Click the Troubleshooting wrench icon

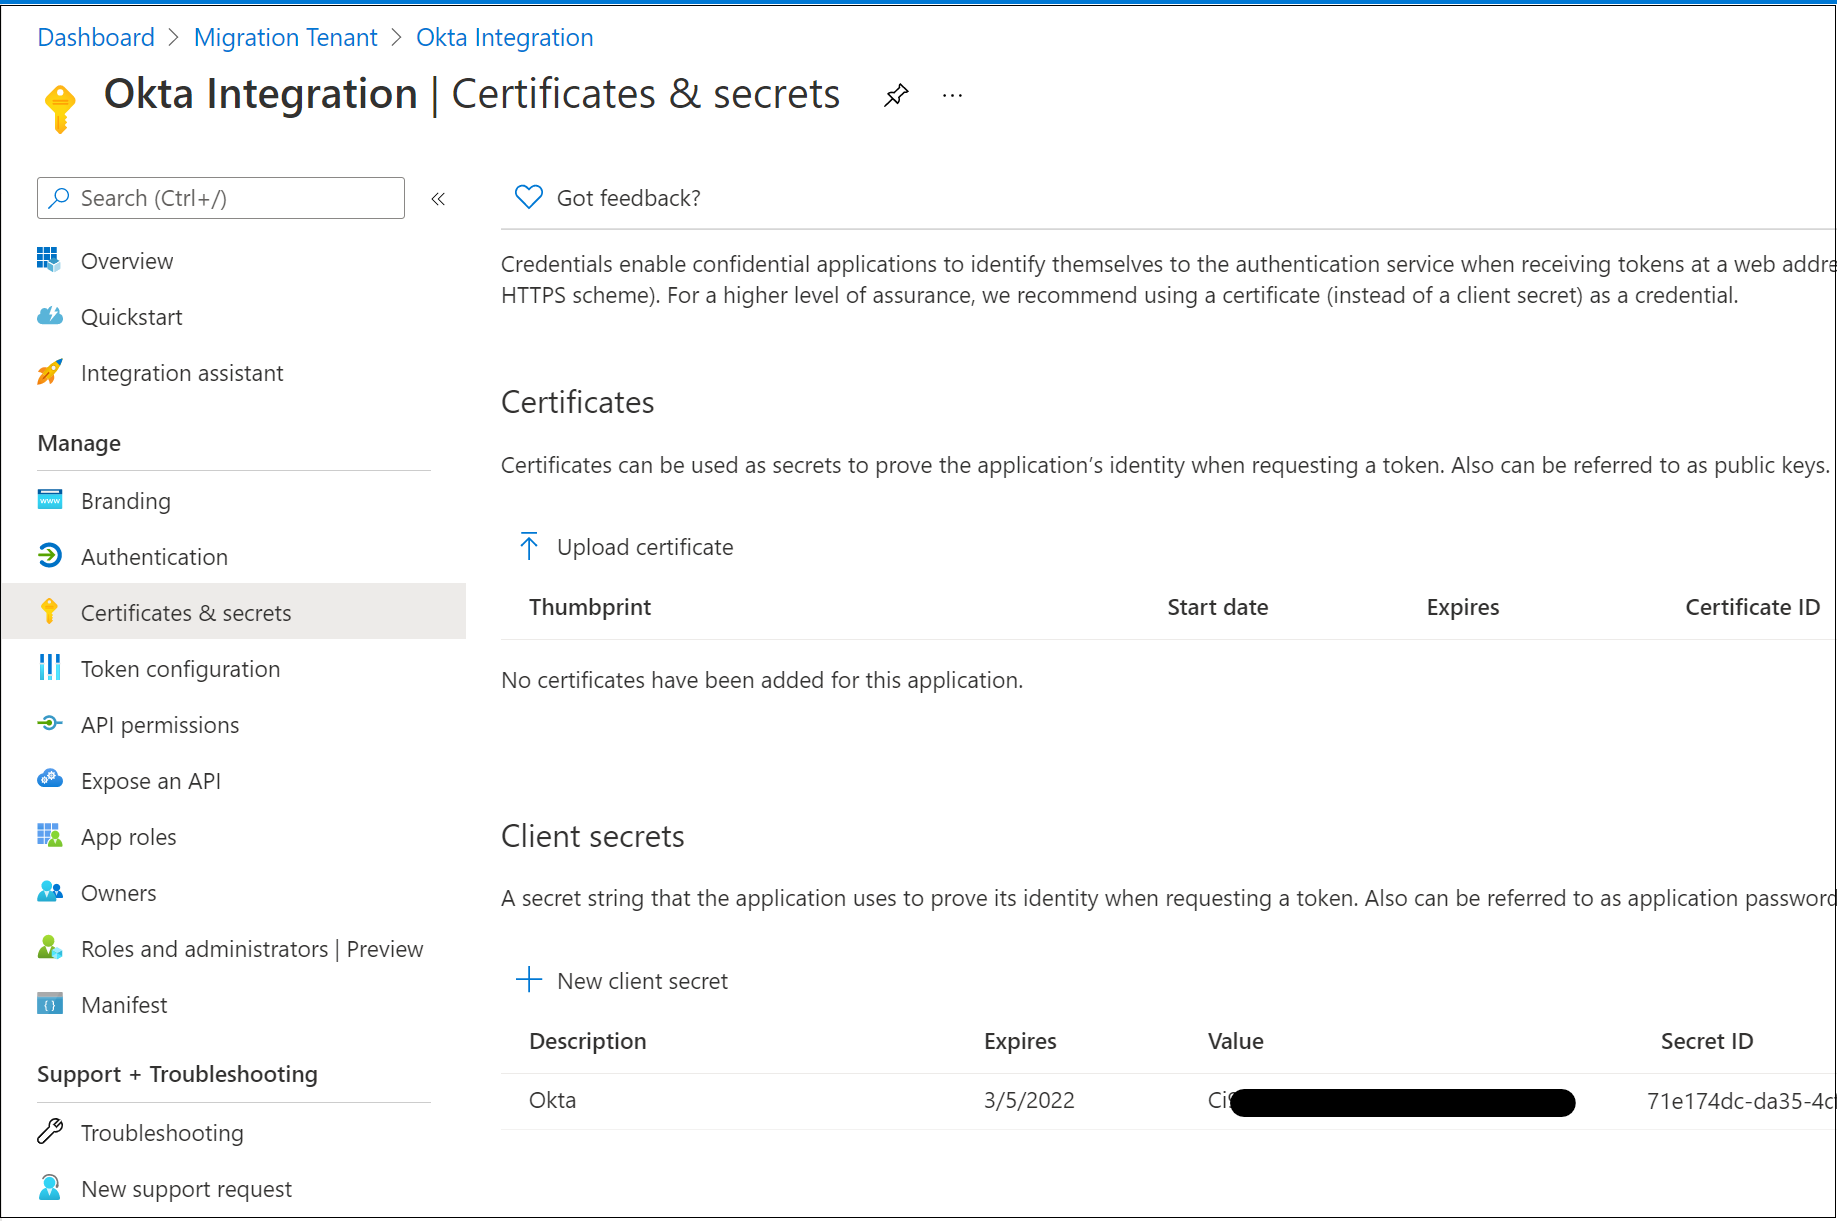coord(49,1131)
